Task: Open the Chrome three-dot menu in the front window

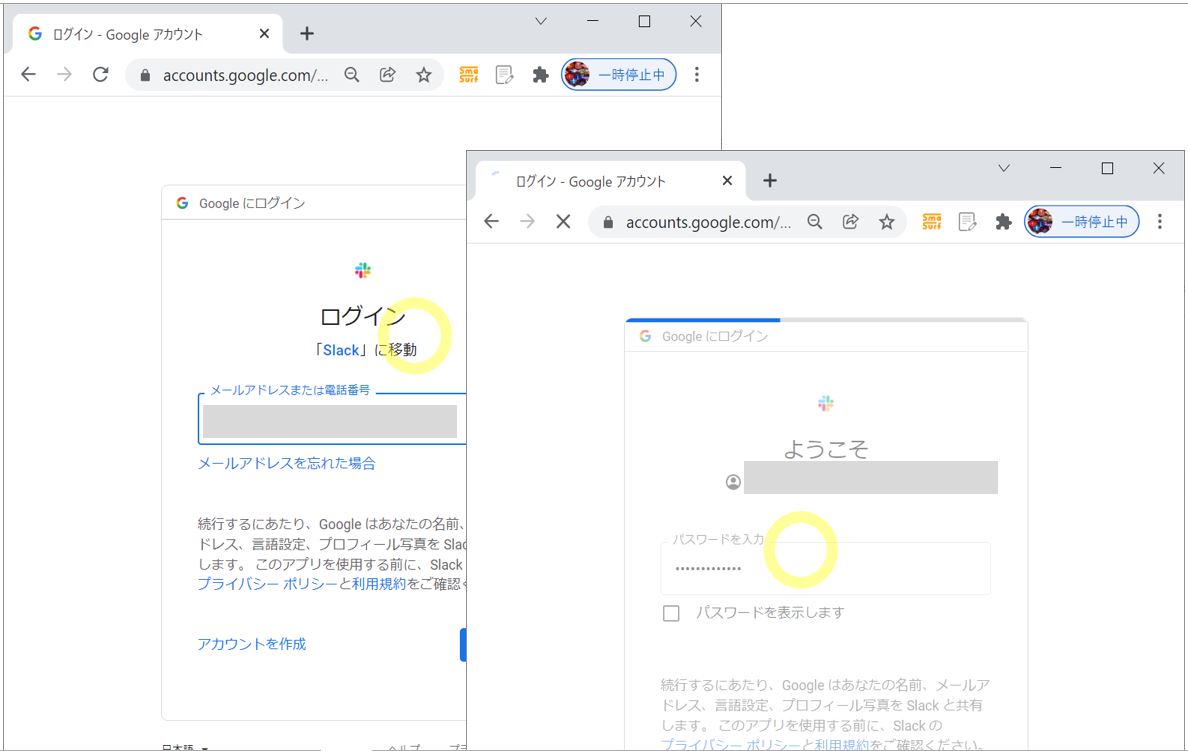Action: [x=1160, y=222]
